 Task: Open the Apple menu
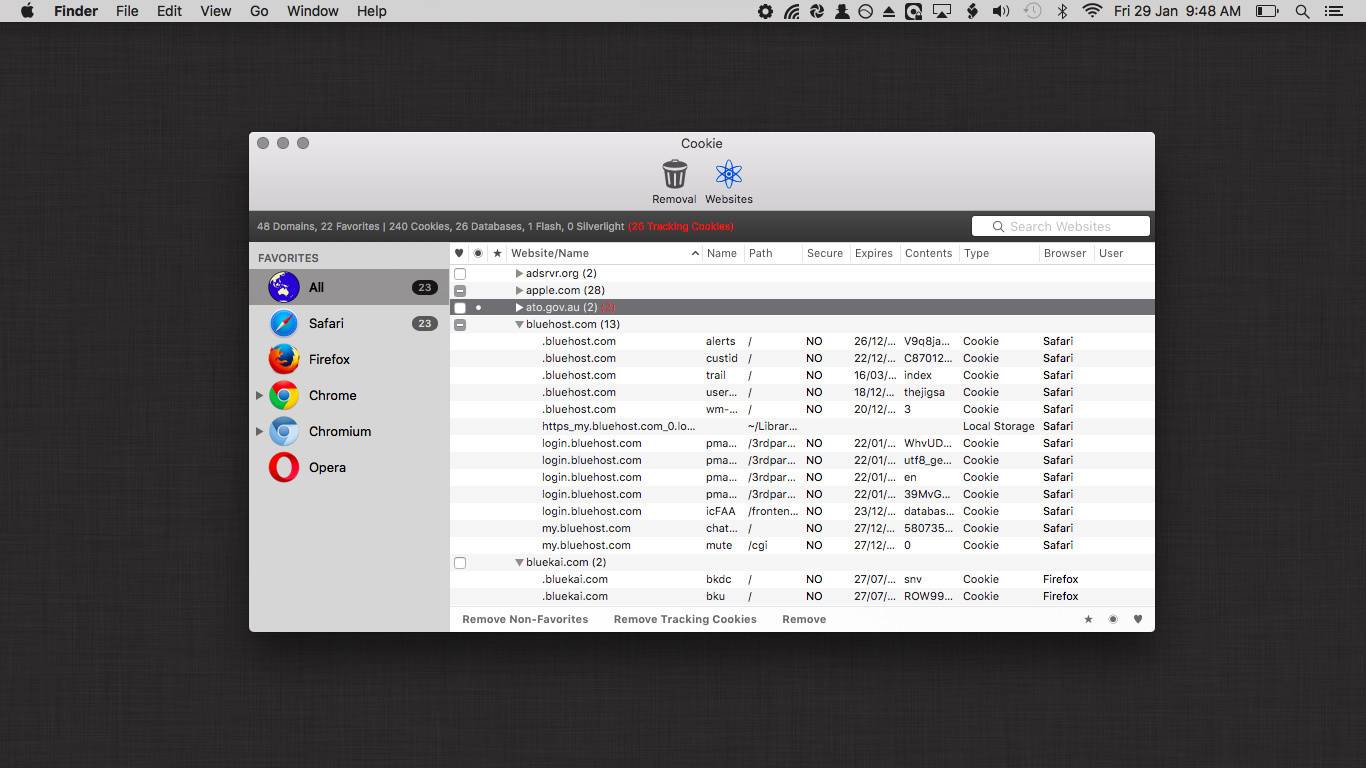[27, 11]
